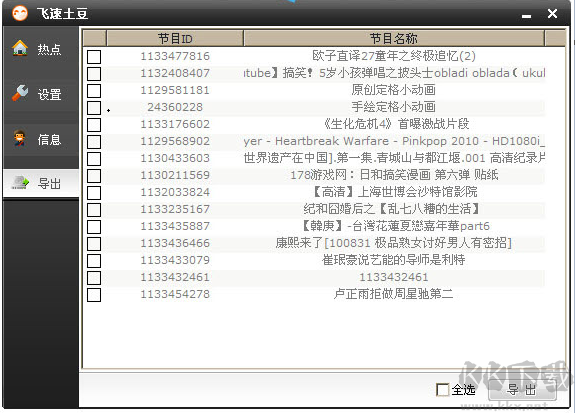Close the 飞速土豆 window
The height and width of the screenshot is (413, 575).
click(x=552, y=14)
